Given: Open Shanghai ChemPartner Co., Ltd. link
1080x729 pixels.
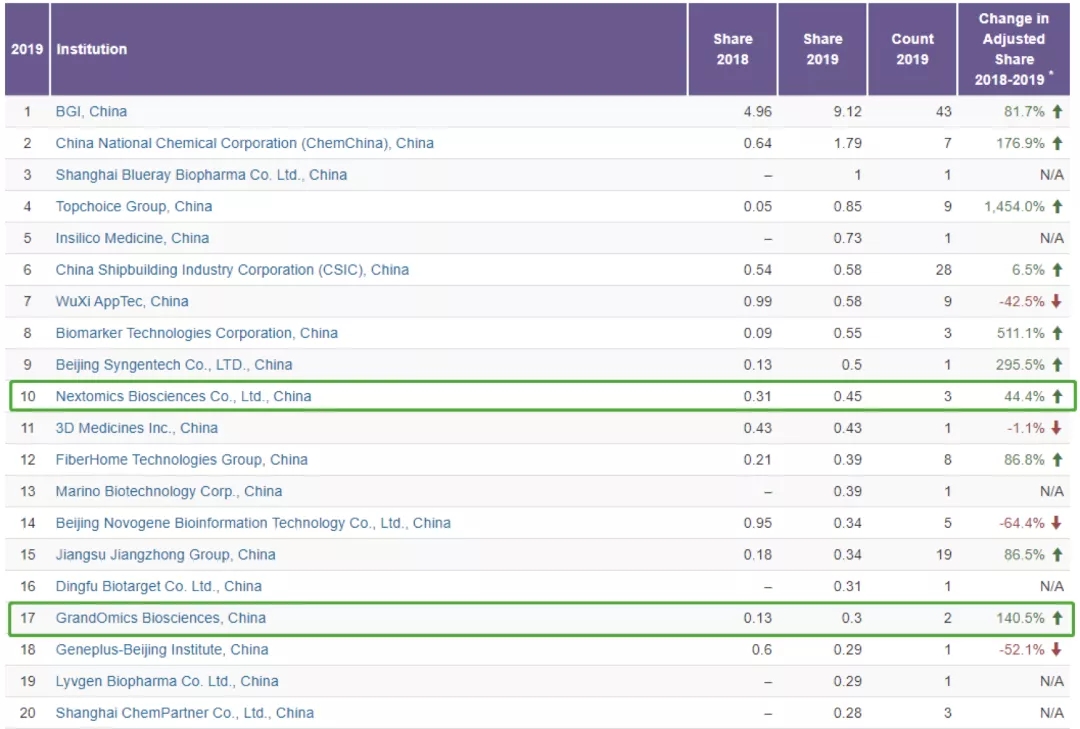Looking at the screenshot, I should (185, 714).
